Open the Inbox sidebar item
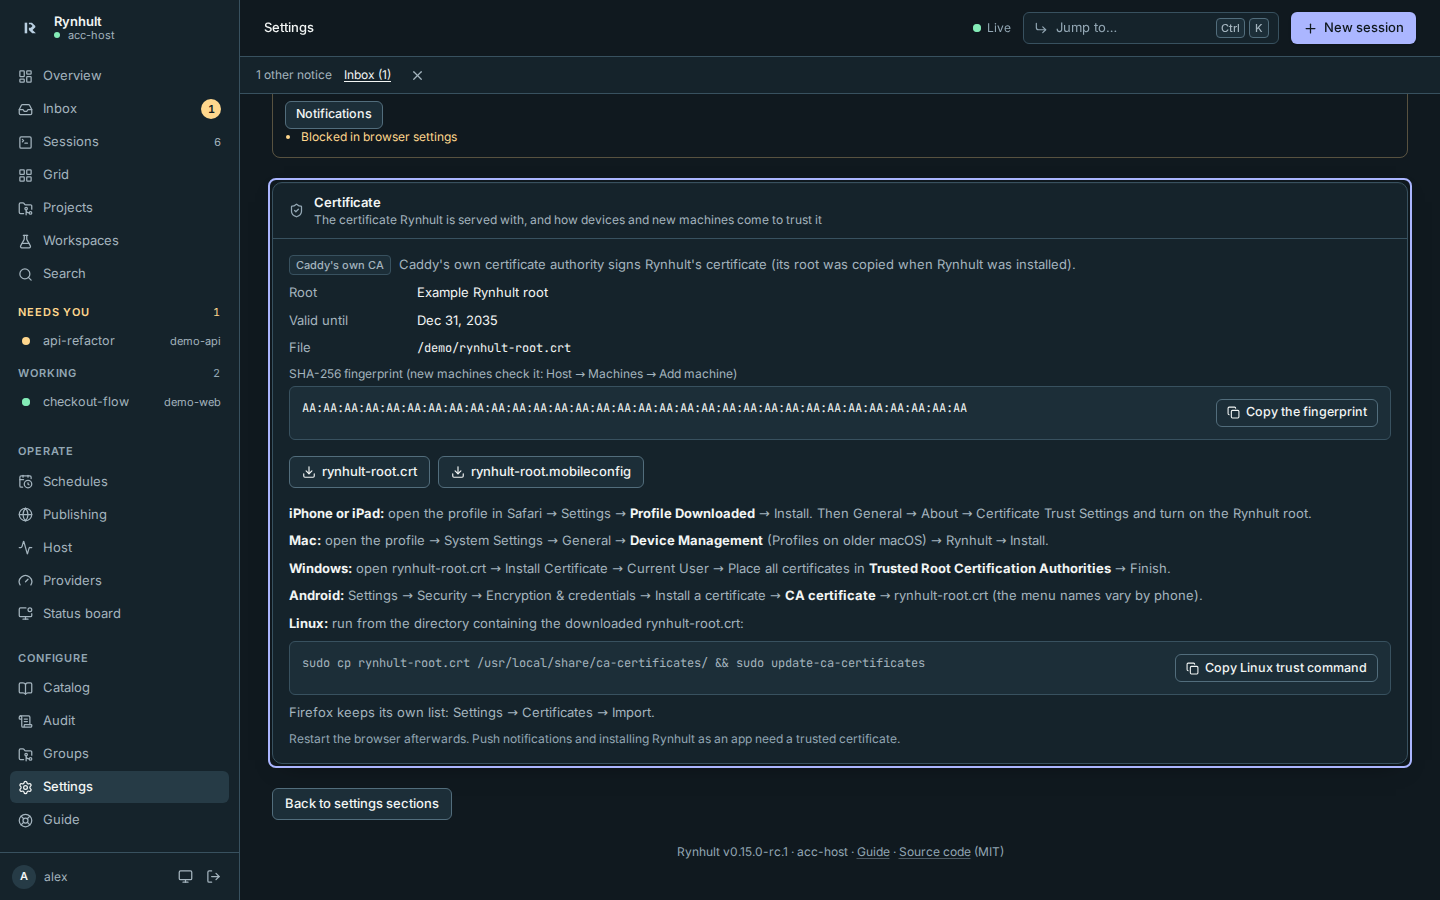 coord(119,109)
